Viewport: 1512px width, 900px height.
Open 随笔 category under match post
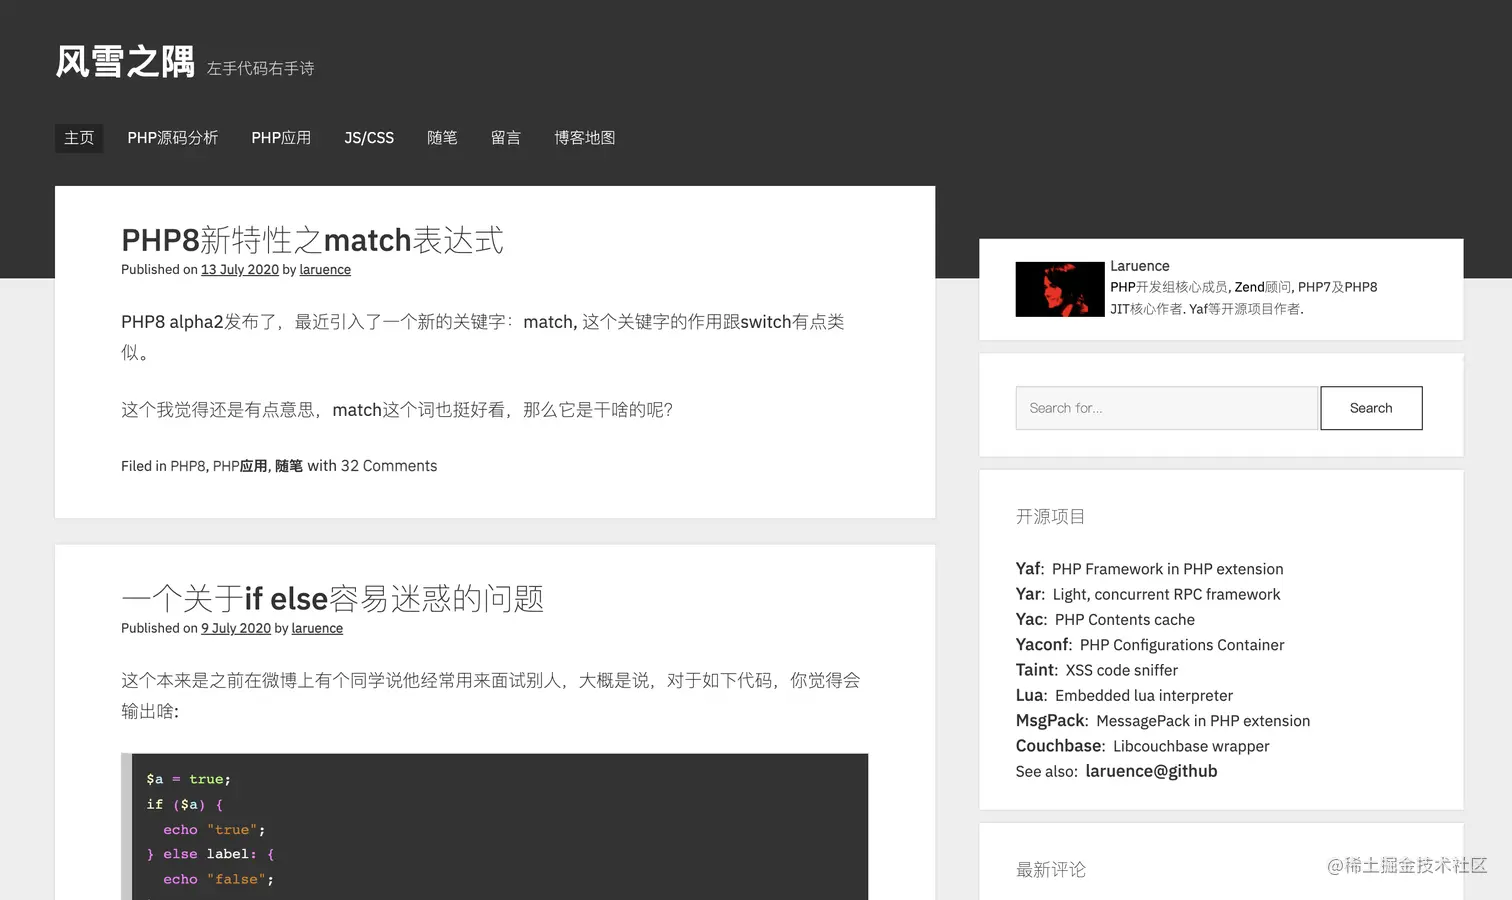coord(289,466)
